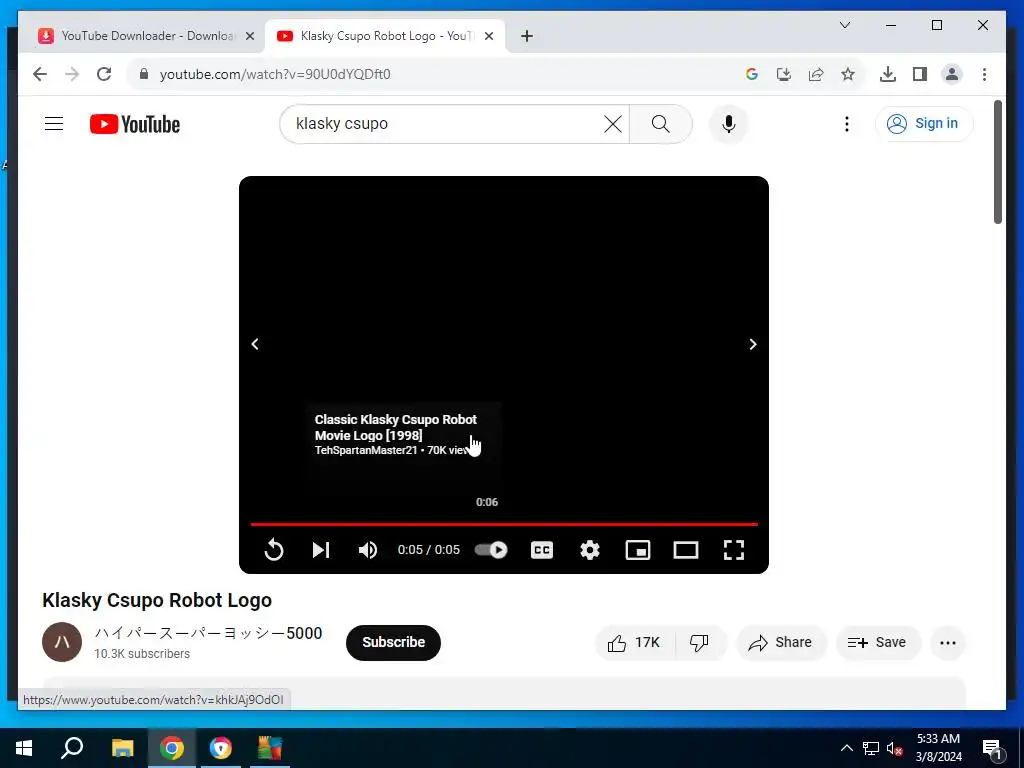The width and height of the screenshot is (1024, 768).
Task: Open more actions ellipsis under video
Action: tap(948, 643)
